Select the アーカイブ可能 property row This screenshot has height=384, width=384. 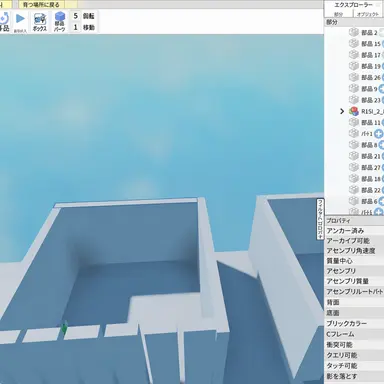354,241
